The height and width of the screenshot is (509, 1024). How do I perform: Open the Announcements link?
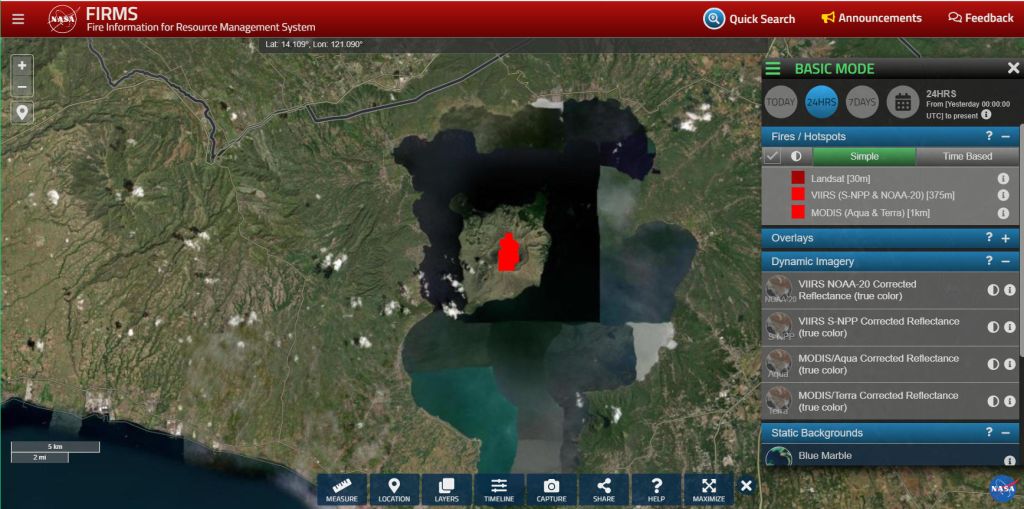pyautogui.click(x=871, y=18)
